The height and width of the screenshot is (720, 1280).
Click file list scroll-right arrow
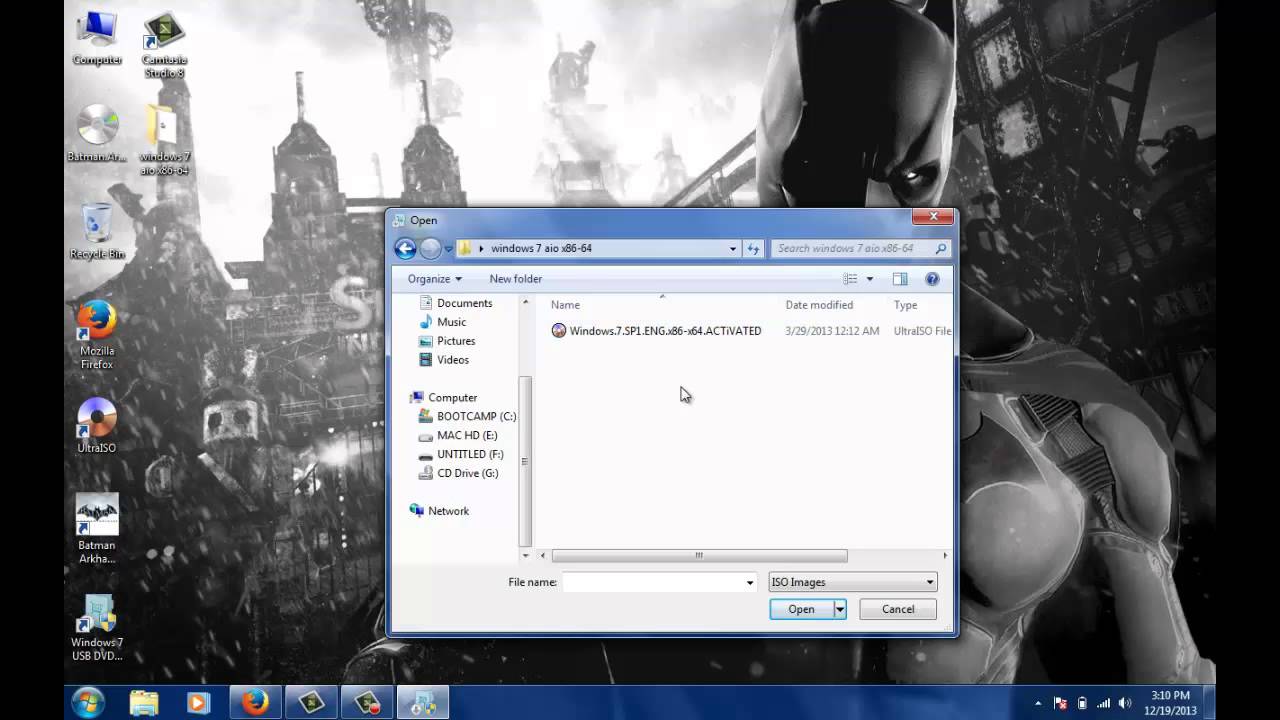pyautogui.click(x=945, y=556)
